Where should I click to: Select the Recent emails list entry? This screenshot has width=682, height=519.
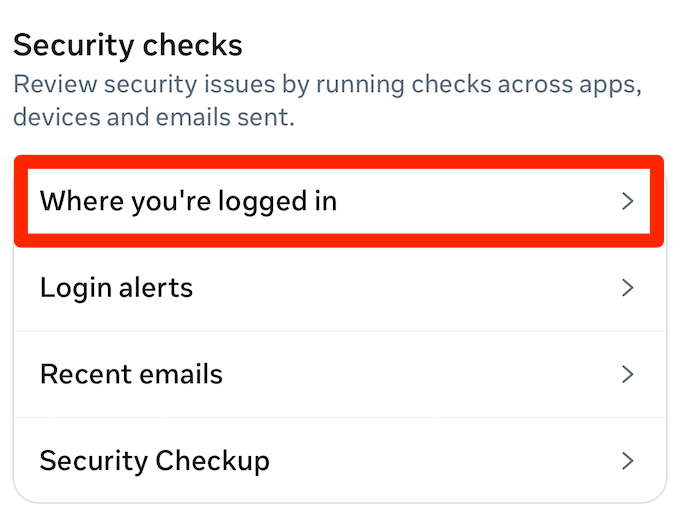tap(340, 375)
